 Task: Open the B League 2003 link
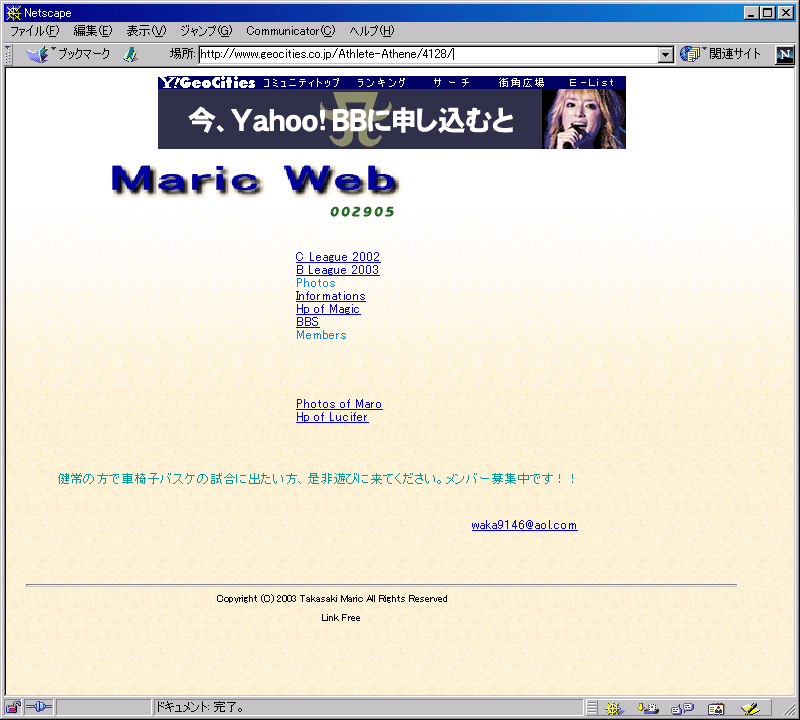[338, 270]
